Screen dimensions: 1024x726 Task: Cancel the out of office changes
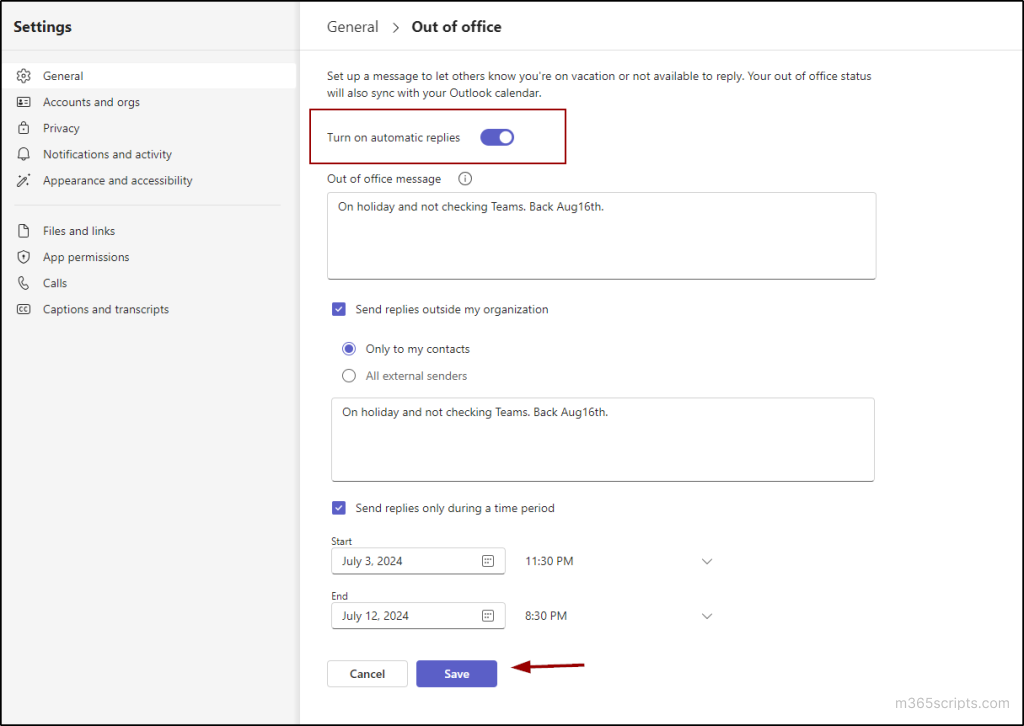(x=367, y=673)
